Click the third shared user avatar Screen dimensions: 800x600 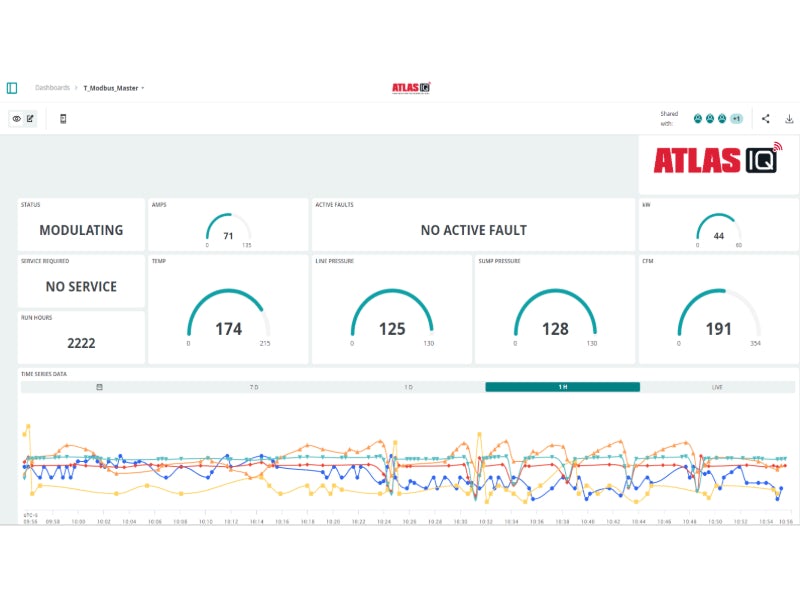click(x=722, y=119)
